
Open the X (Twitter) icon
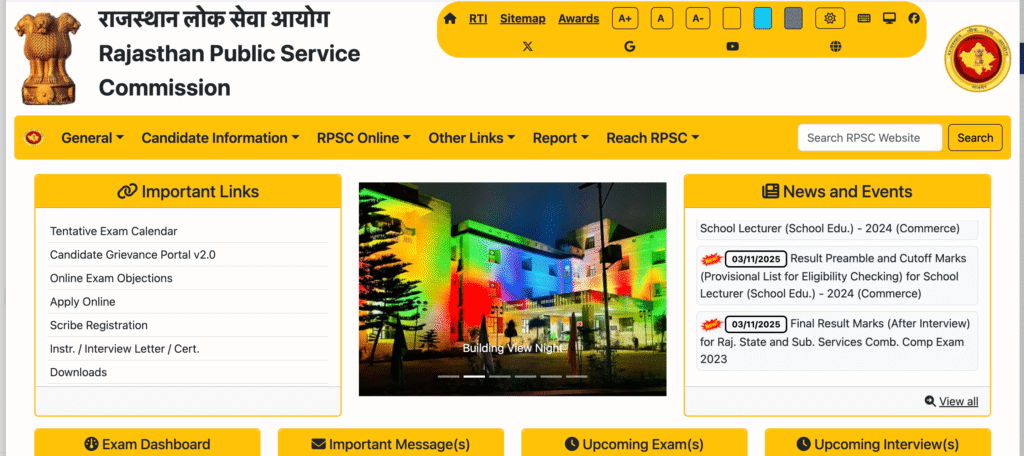click(528, 46)
